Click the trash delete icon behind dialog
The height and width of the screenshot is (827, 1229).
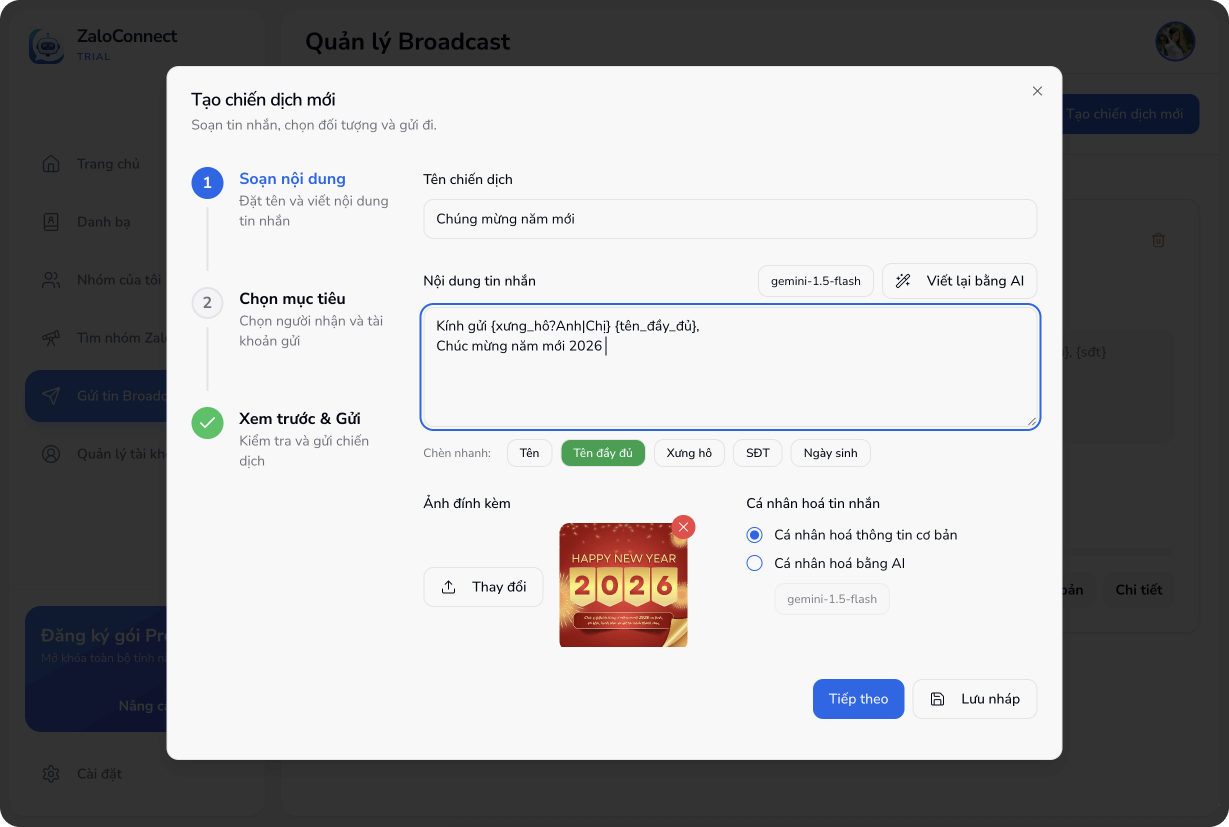point(1158,240)
